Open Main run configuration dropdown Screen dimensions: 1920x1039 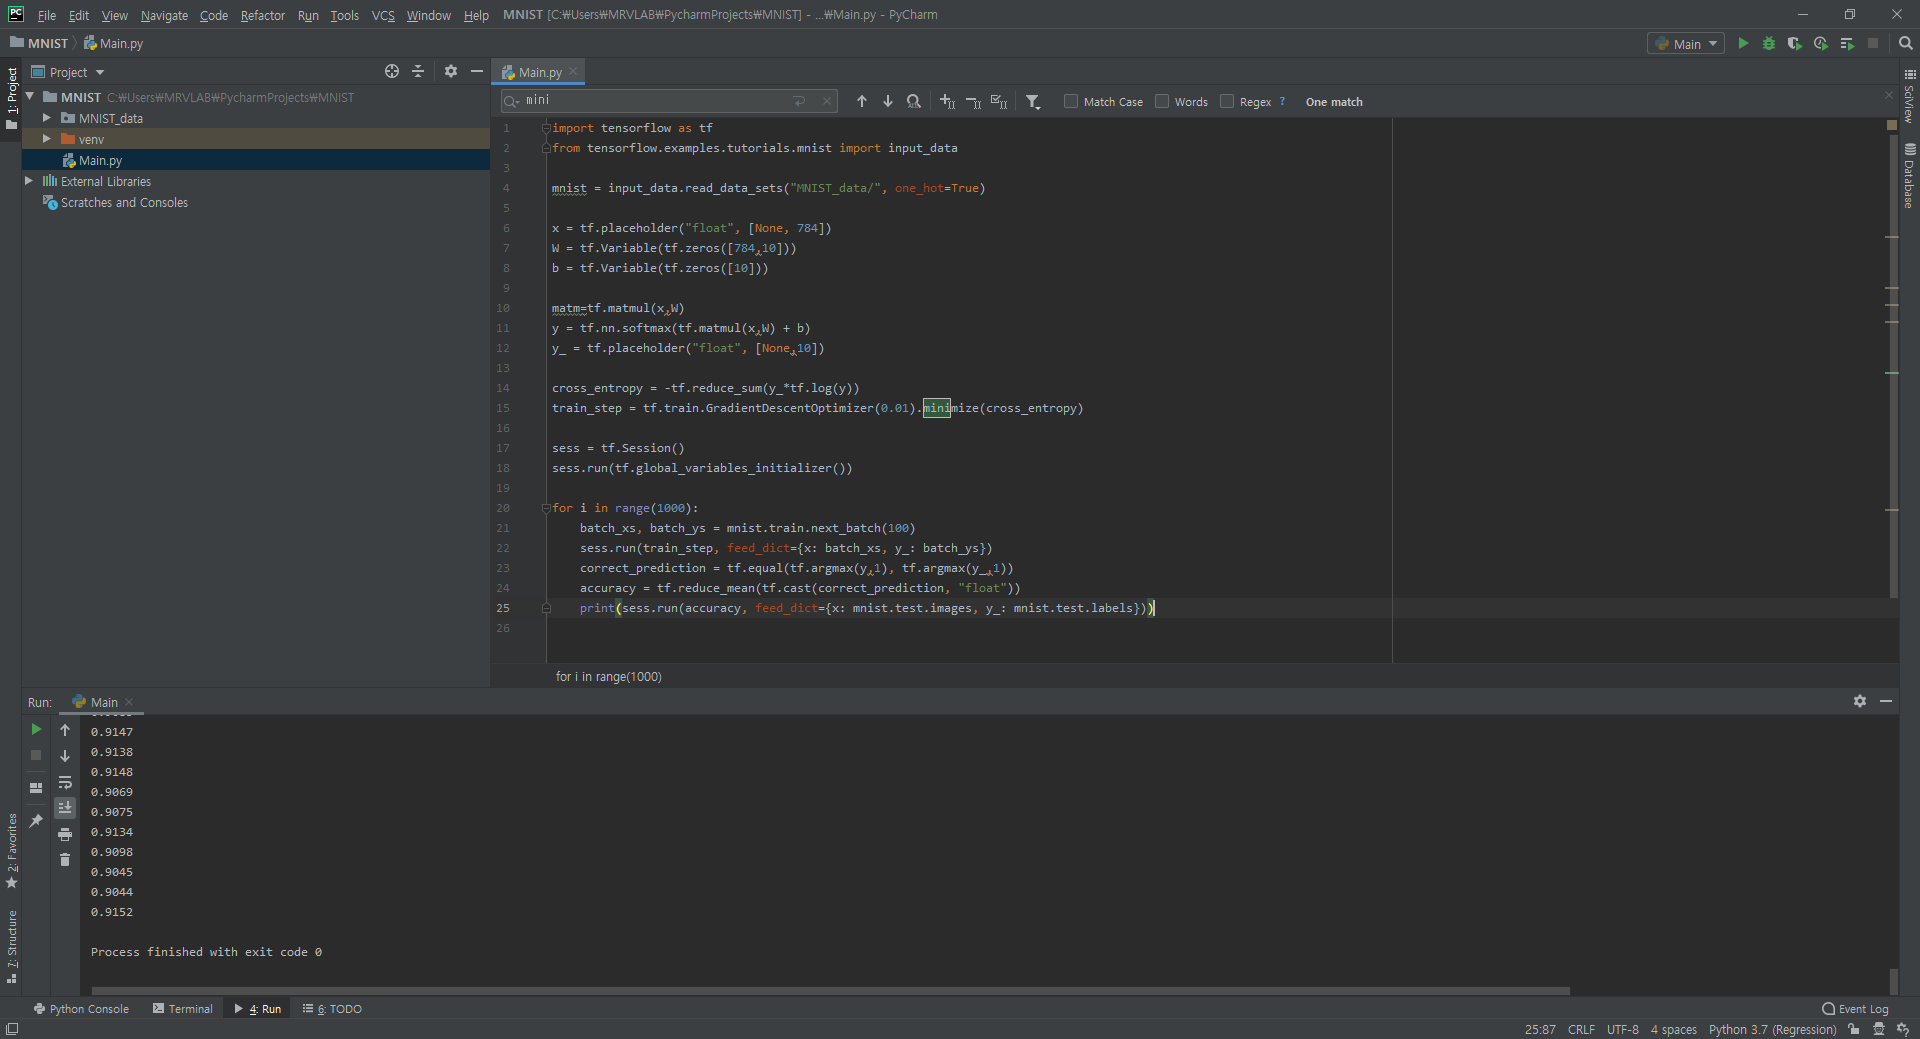click(1686, 44)
